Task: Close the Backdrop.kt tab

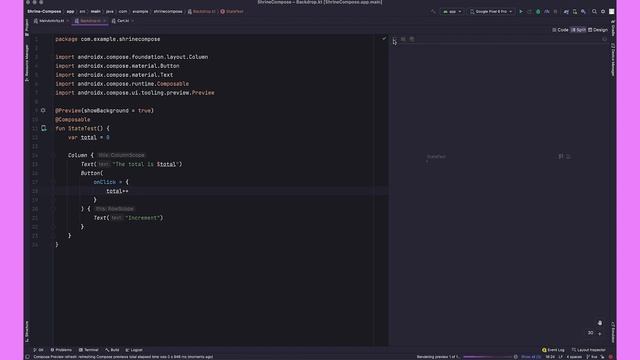Action: point(104,21)
